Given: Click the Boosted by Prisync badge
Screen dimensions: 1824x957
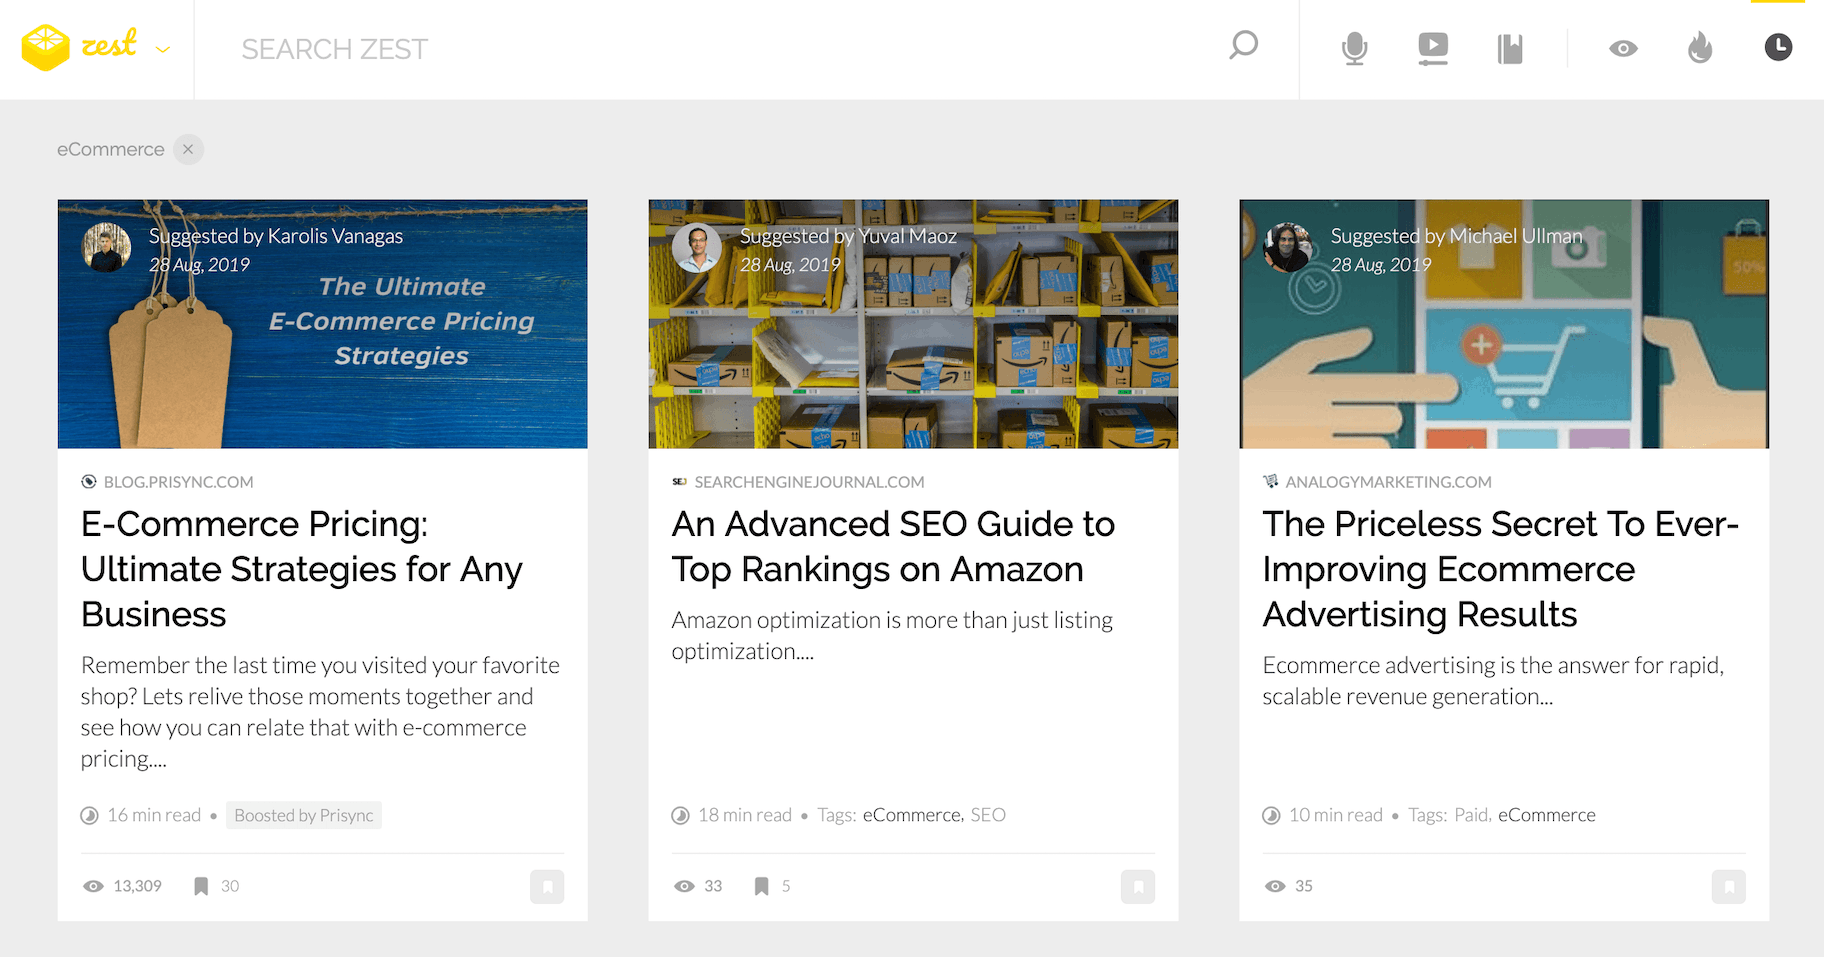Looking at the screenshot, I should pos(303,815).
